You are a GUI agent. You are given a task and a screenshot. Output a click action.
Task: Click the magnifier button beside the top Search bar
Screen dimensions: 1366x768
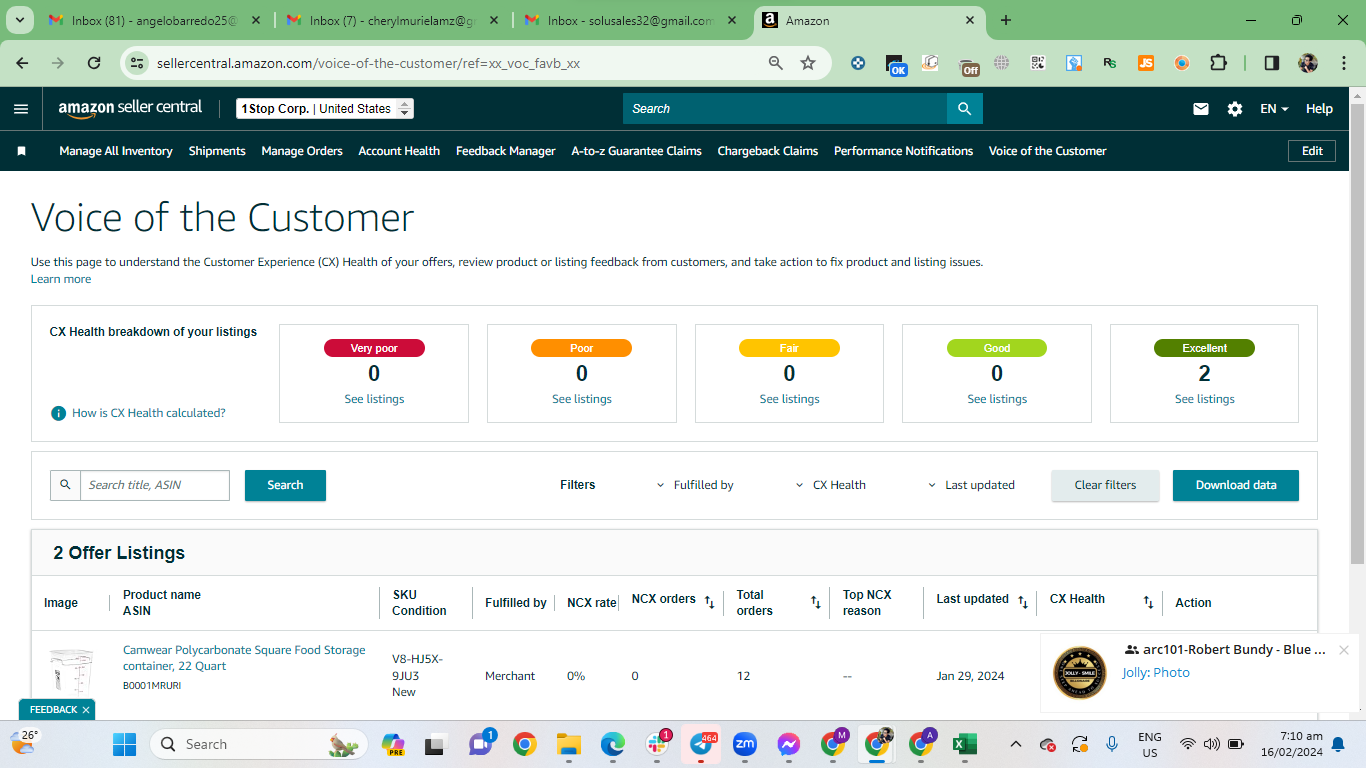pyautogui.click(x=965, y=109)
